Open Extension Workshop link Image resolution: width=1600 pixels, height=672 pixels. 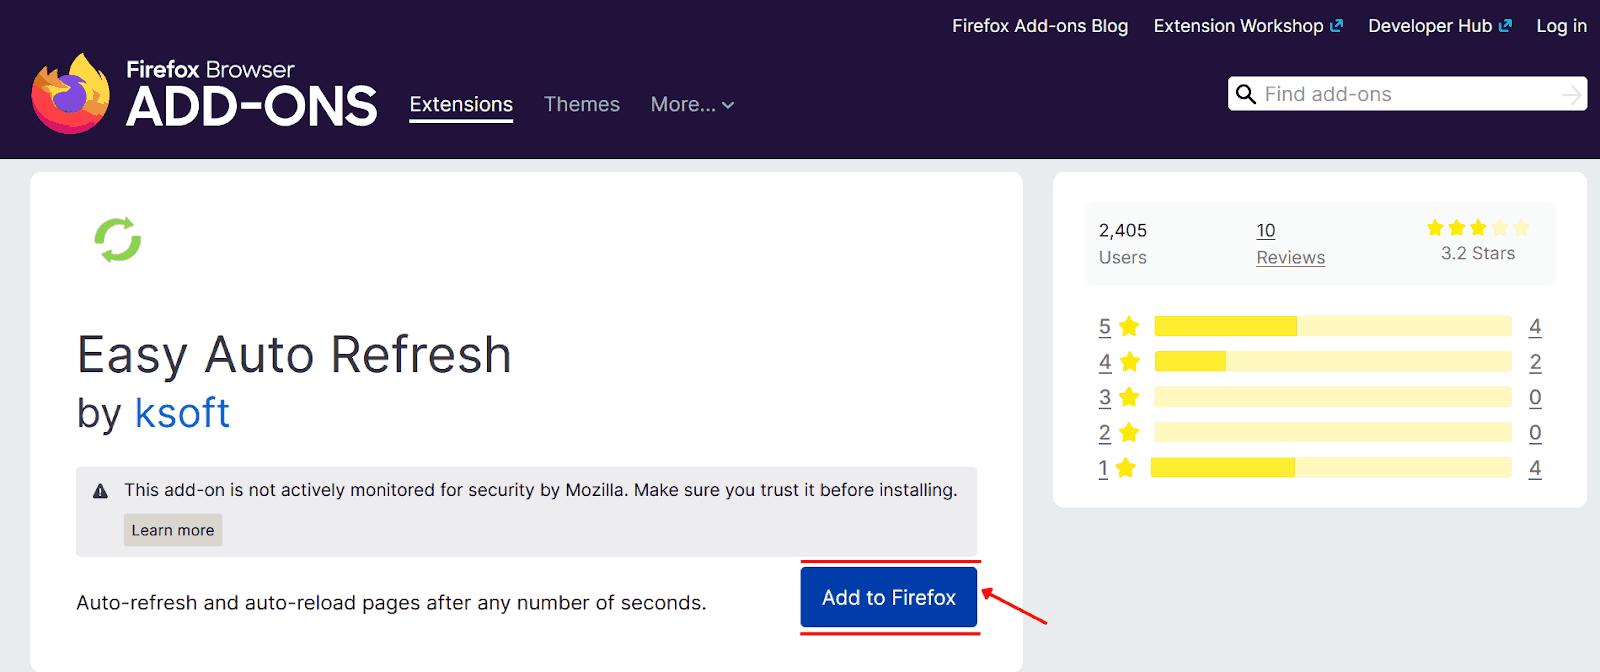click(1248, 26)
